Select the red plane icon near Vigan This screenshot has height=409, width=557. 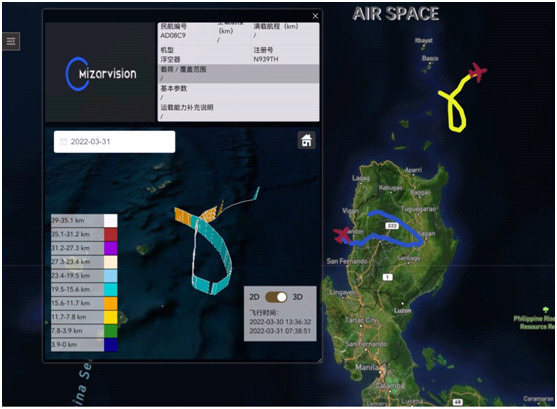click(x=342, y=235)
